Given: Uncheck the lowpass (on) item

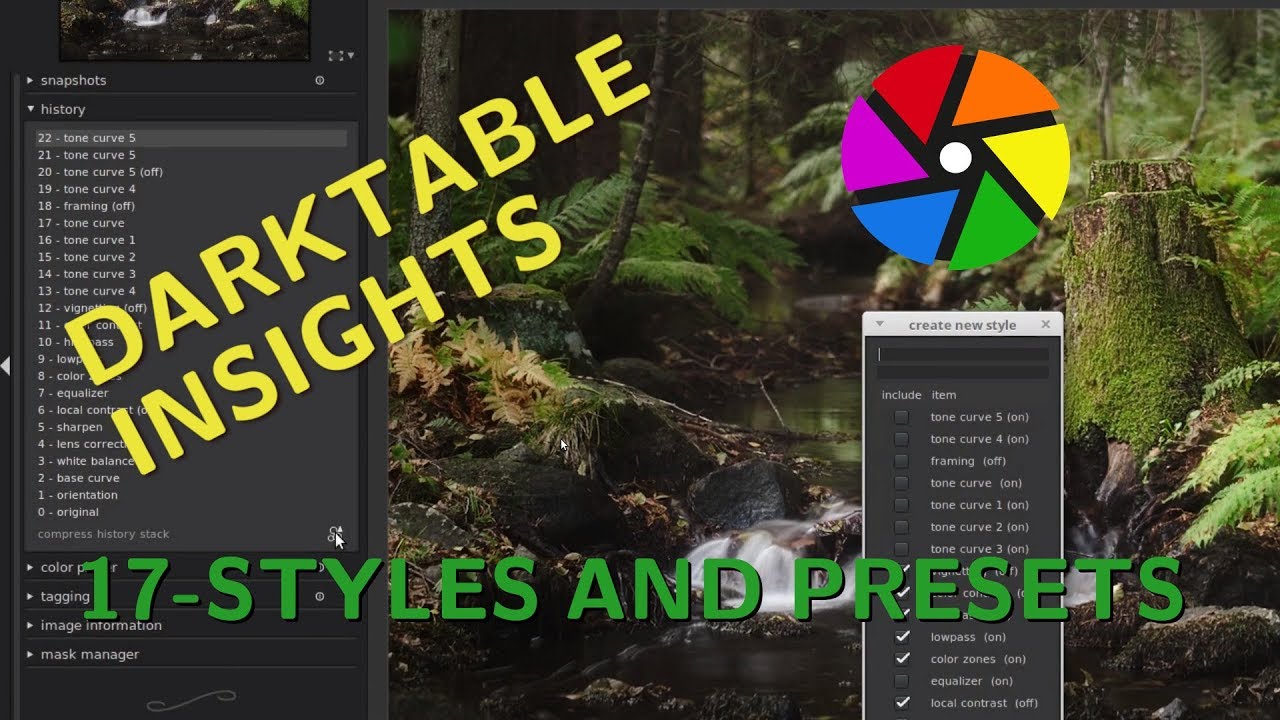Looking at the screenshot, I should (902, 637).
